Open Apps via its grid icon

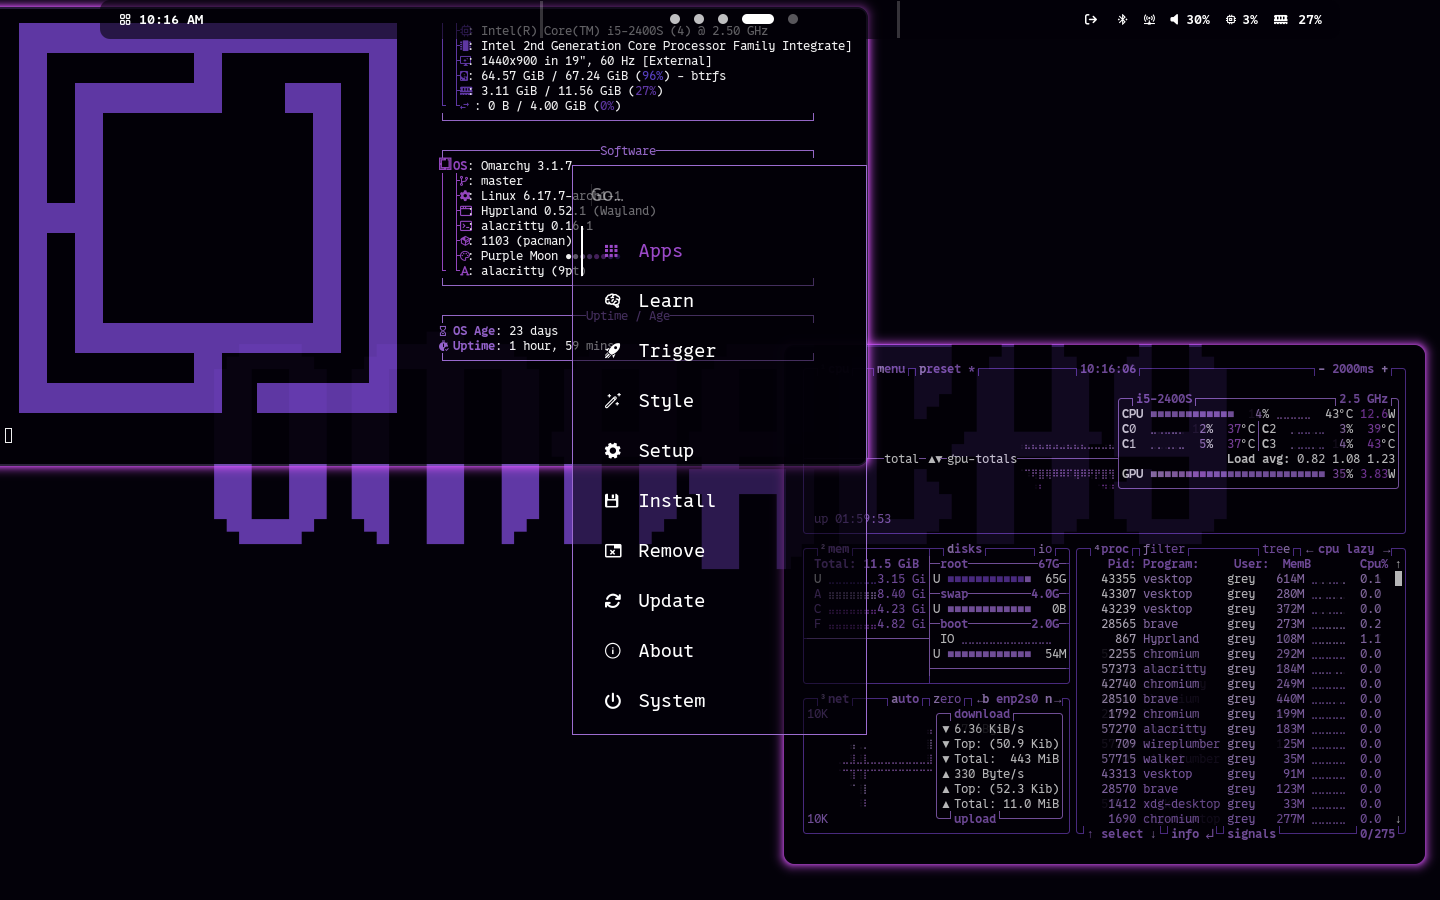(x=612, y=251)
